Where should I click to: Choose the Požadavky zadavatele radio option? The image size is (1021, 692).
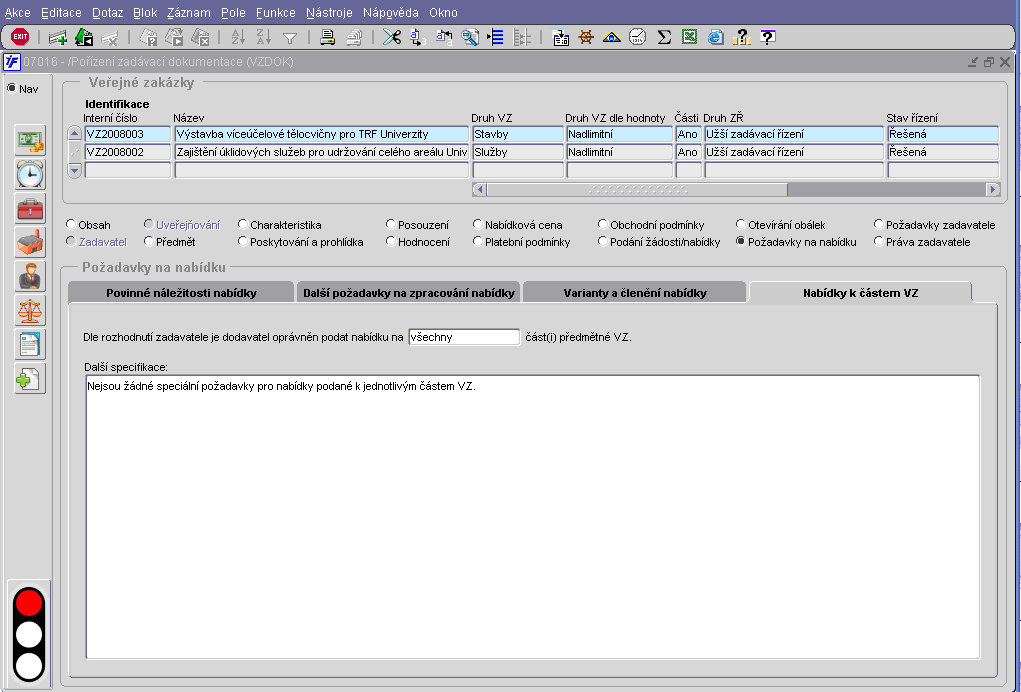point(879,225)
